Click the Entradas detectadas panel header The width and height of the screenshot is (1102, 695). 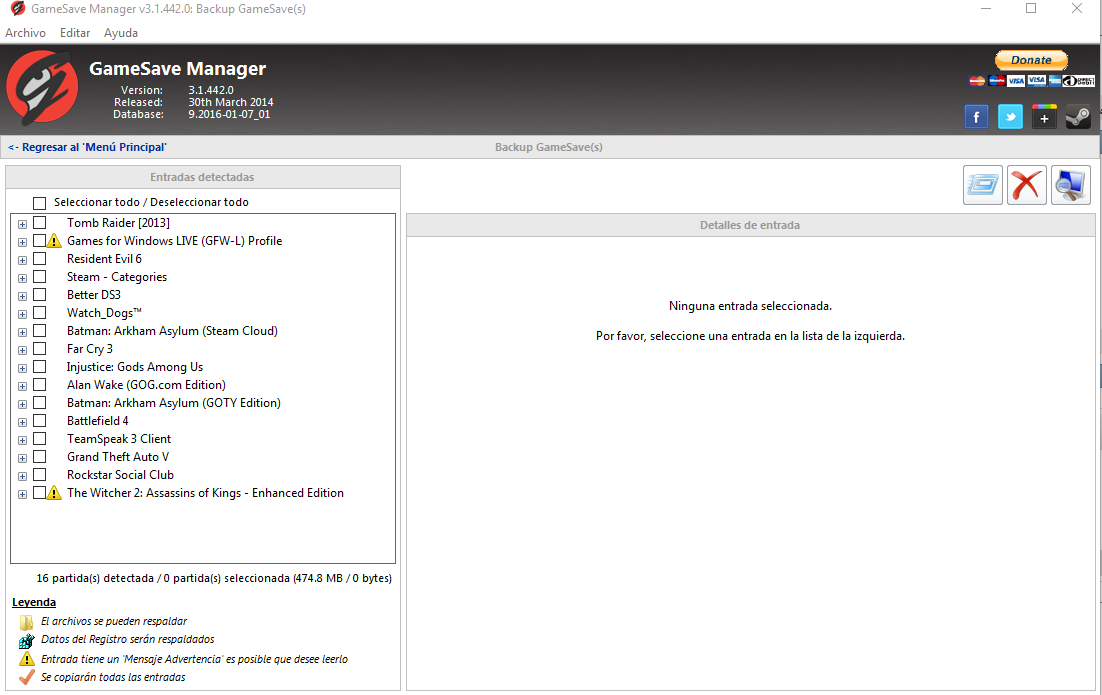pyautogui.click(x=202, y=177)
